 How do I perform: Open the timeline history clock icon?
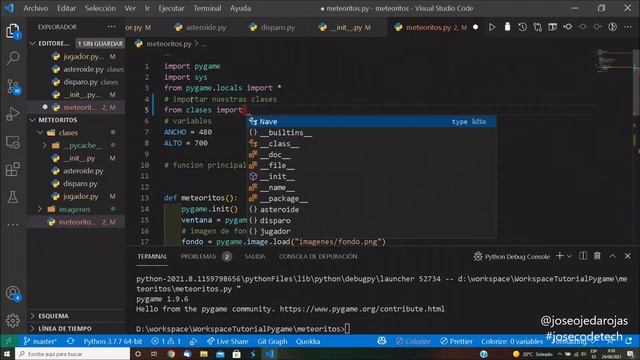pyautogui.click(x=522, y=27)
